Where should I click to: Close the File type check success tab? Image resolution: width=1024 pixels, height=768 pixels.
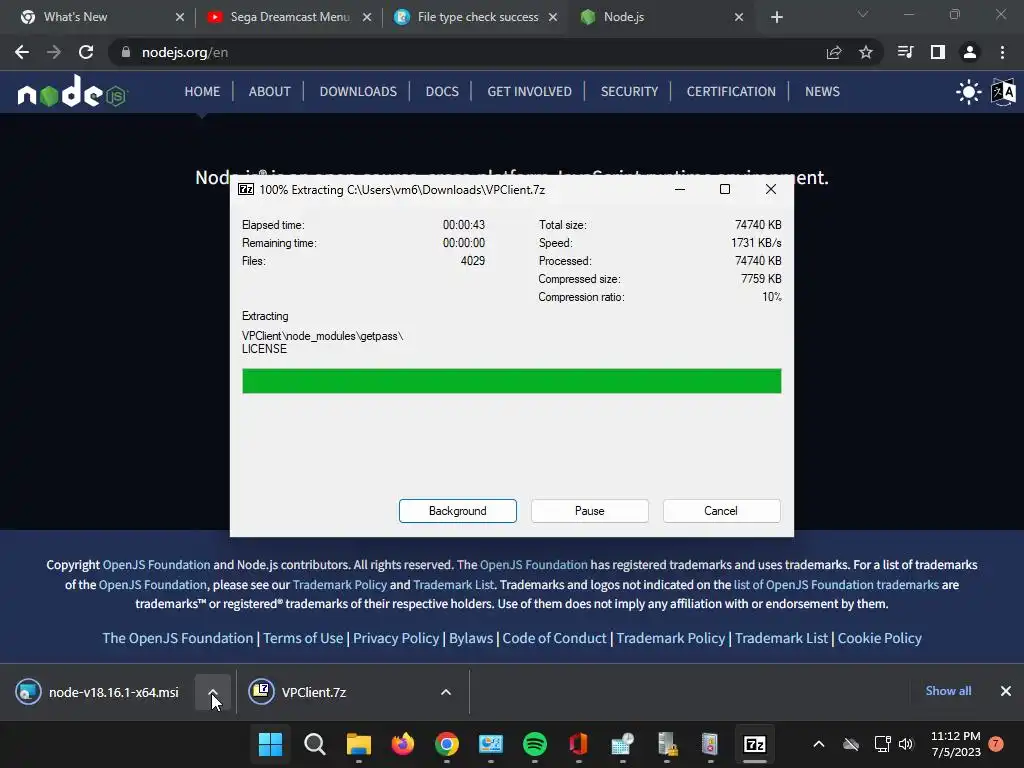(553, 17)
